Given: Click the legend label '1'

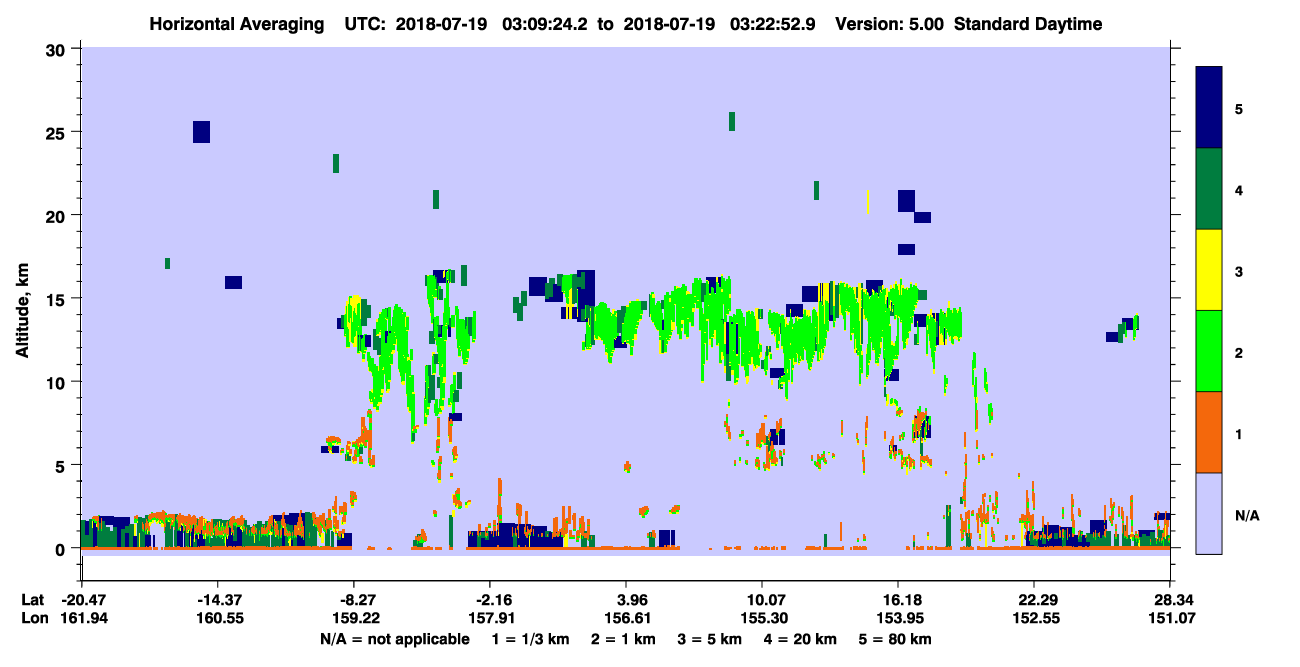Looking at the screenshot, I should tap(1239, 433).
